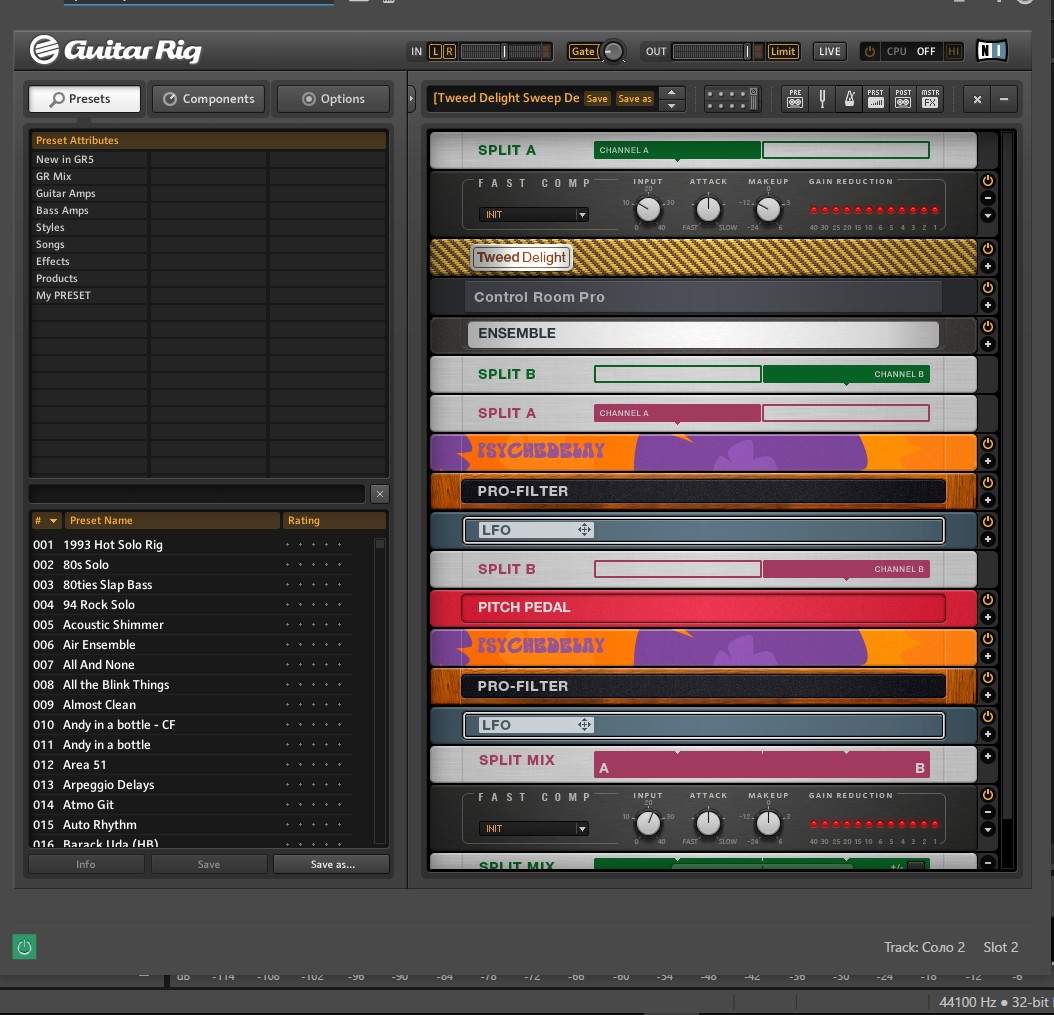Toggle the output Limit limiter
1054x1015 pixels.
(x=782, y=51)
